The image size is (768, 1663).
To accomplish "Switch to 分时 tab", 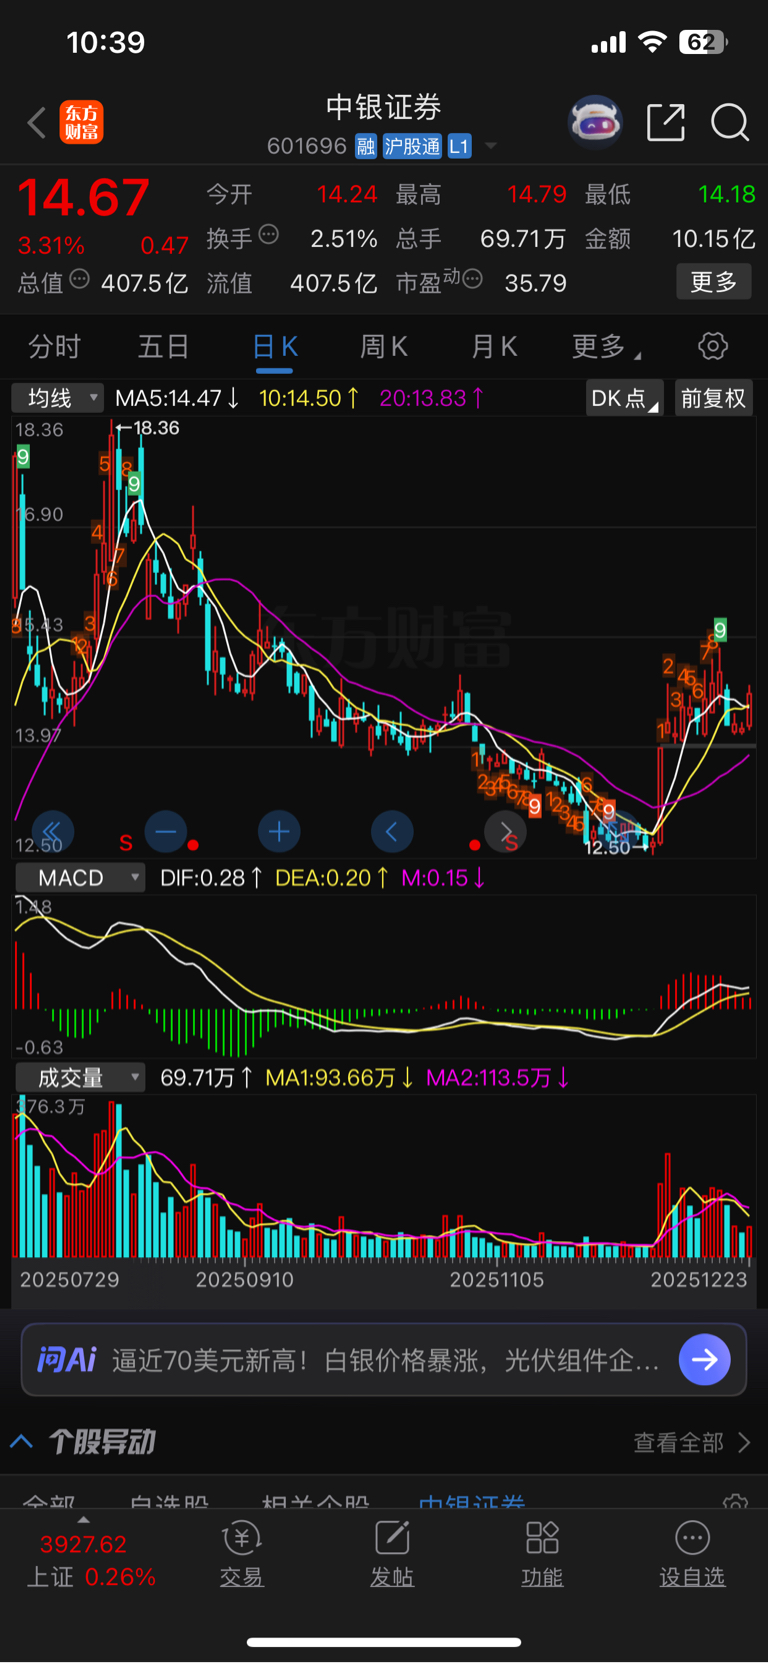I will click(x=54, y=347).
